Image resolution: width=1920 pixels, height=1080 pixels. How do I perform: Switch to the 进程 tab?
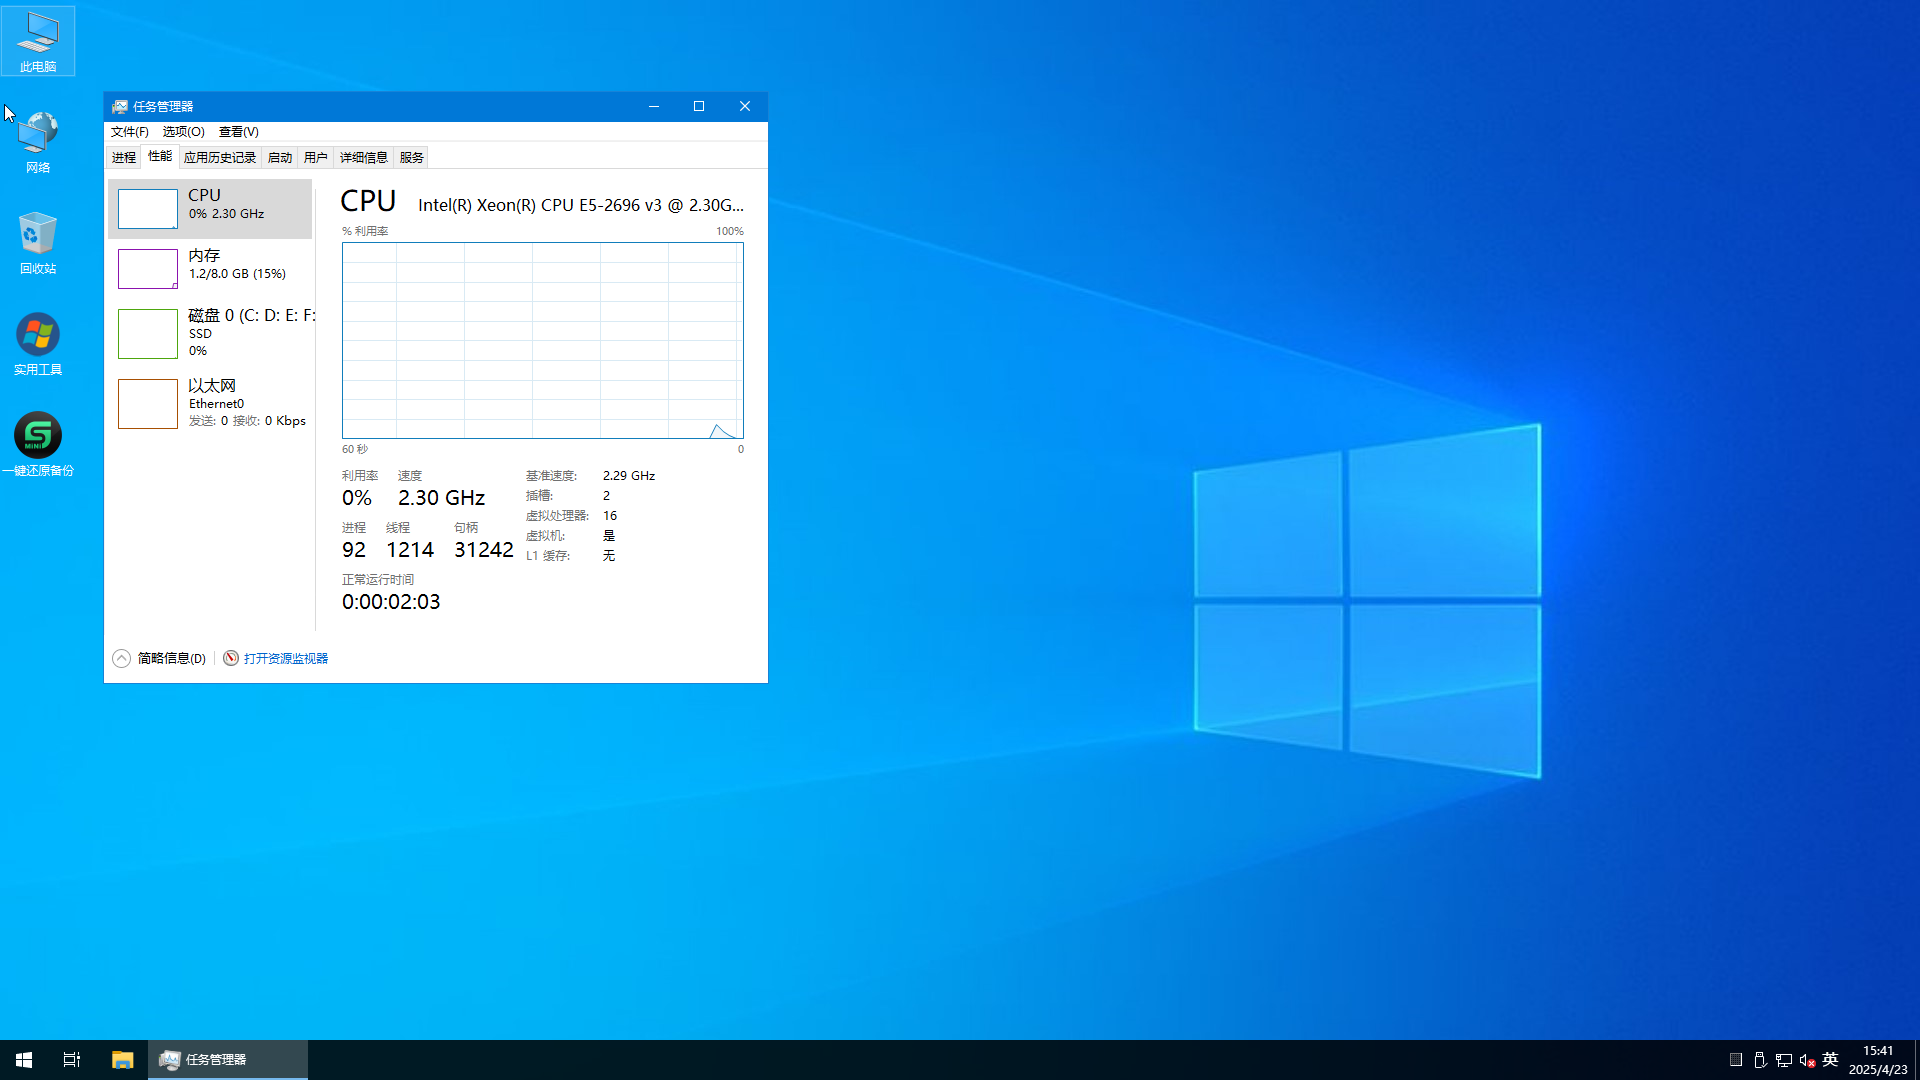(124, 157)
